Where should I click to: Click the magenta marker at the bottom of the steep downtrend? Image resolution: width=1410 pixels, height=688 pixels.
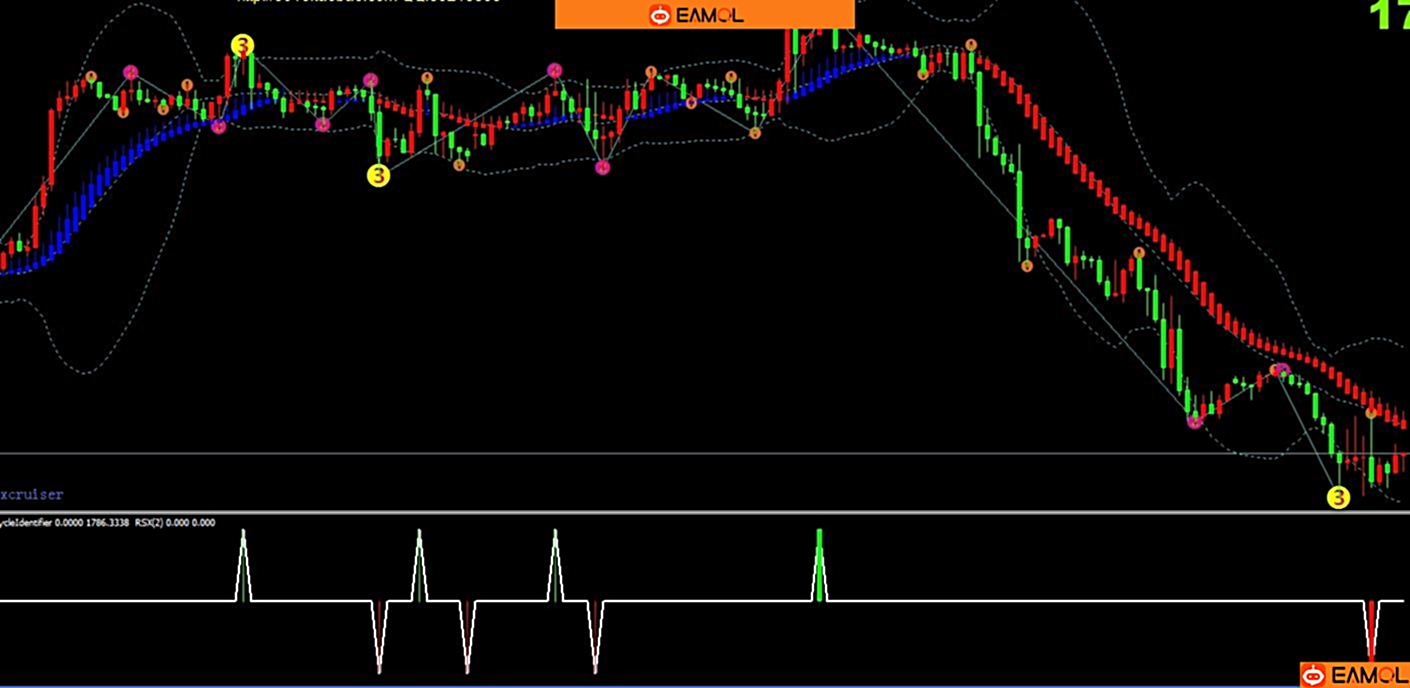click(1194, 421)
